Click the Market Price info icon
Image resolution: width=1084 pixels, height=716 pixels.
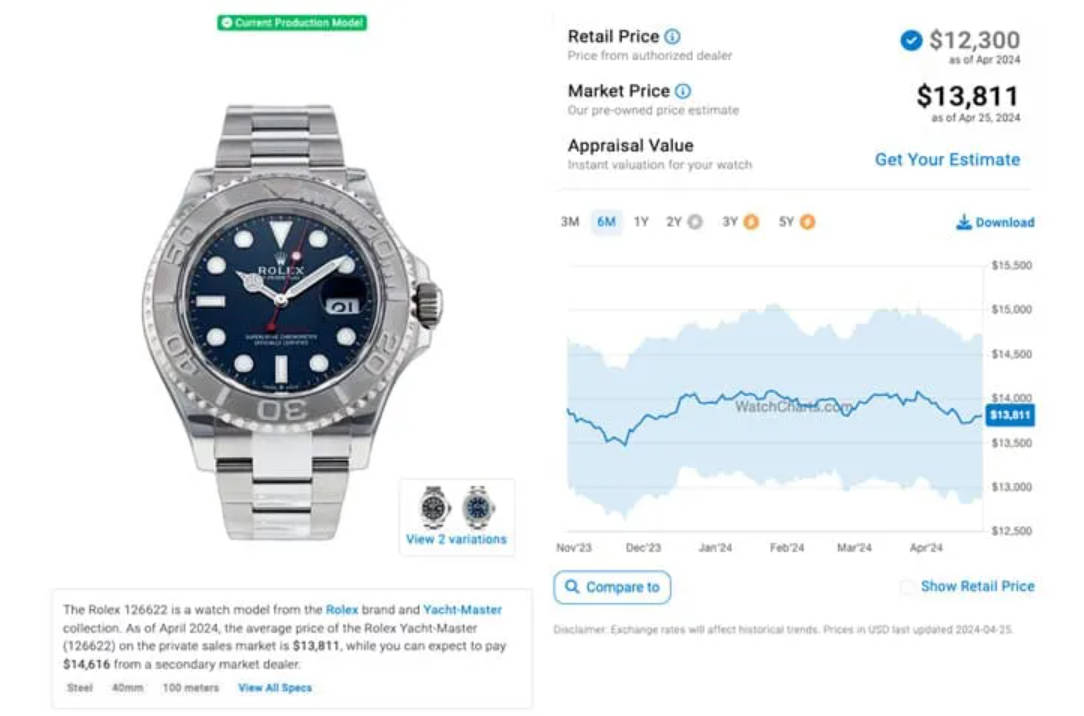point(682,91)
